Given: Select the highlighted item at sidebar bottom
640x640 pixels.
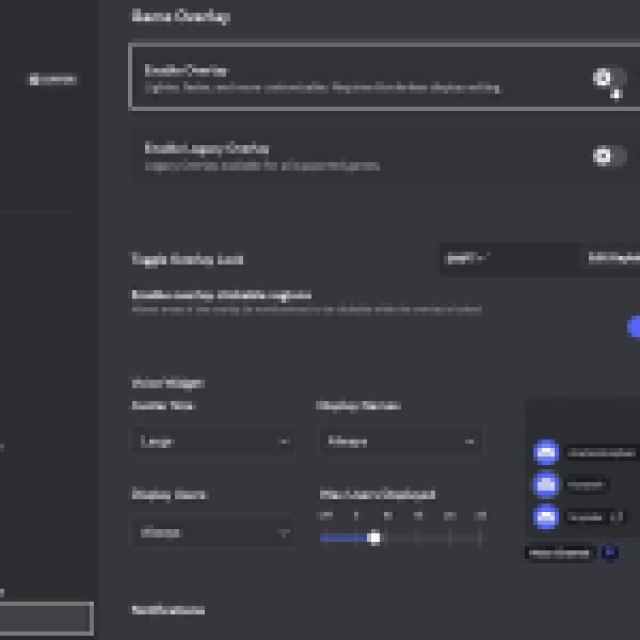Looking at the screenshot, I should (x=47, y=618).
